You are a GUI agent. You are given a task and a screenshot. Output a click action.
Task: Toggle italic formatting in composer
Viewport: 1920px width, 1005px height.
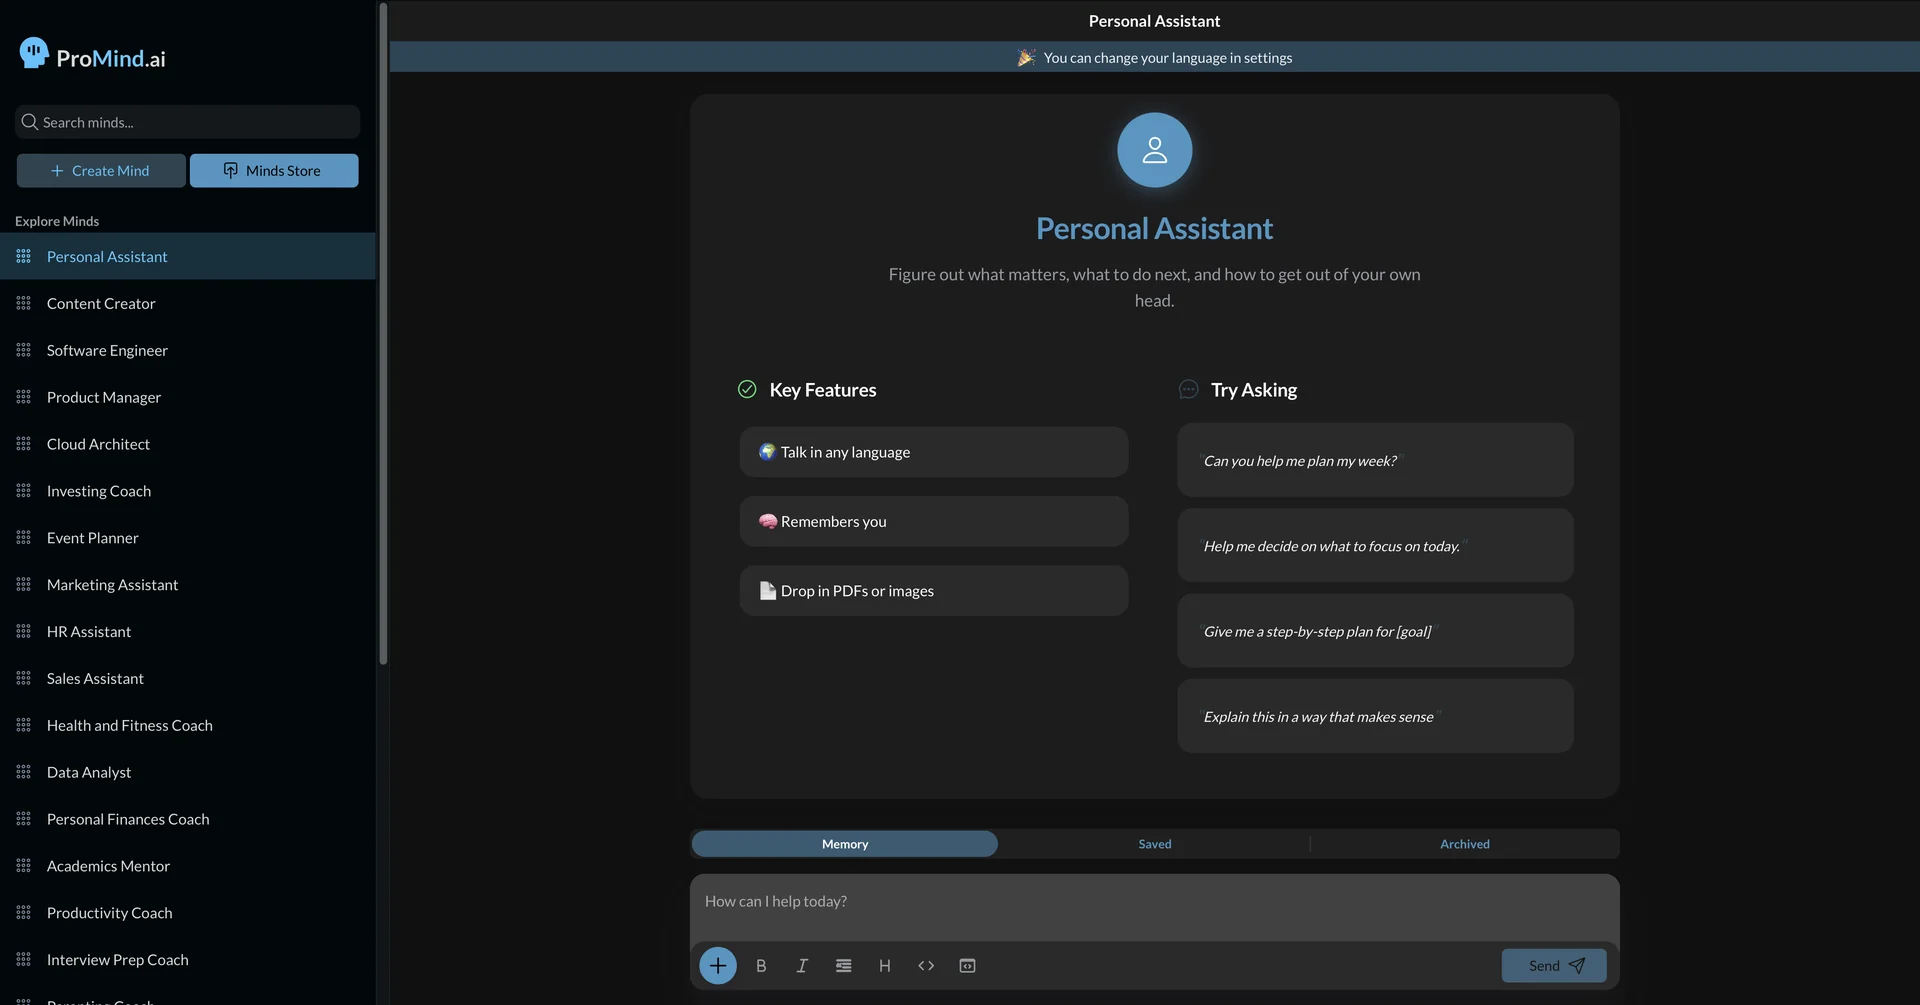click(x=802, y=966)
